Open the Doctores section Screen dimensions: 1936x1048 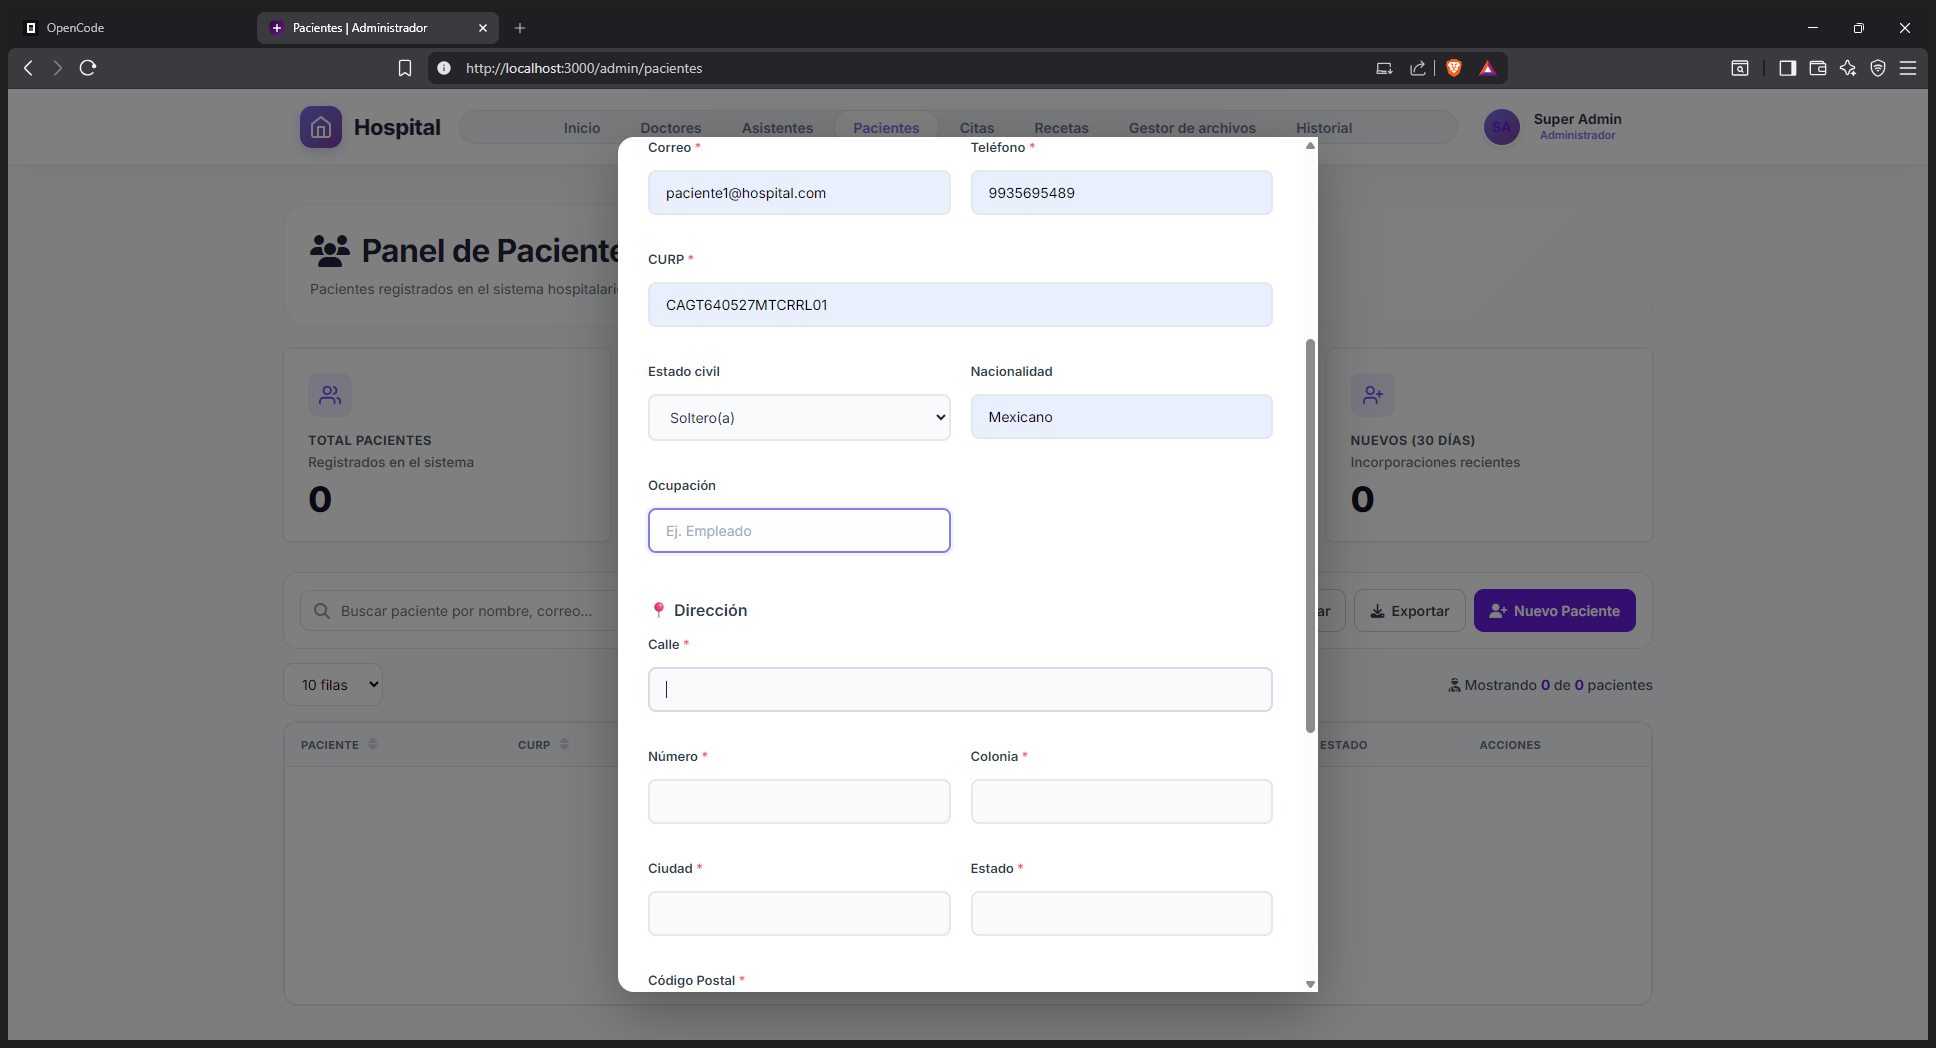tap(671, 128)
